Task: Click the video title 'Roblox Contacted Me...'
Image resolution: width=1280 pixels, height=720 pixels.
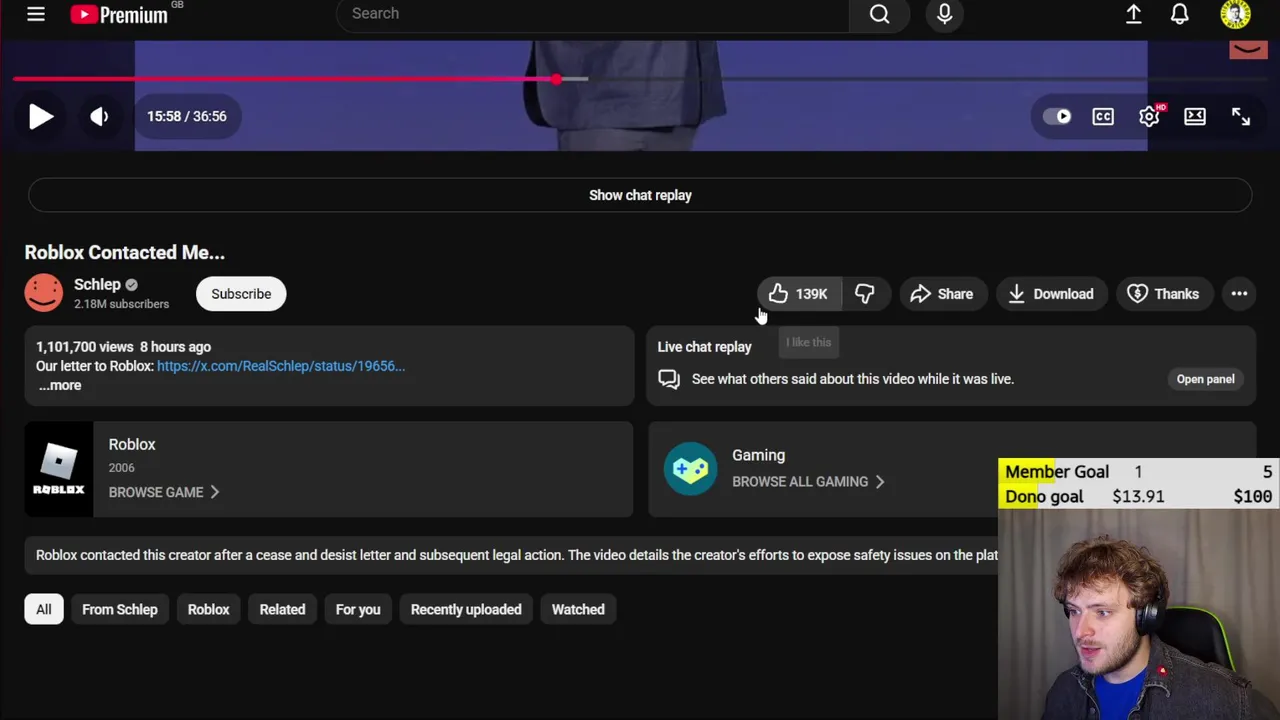Action: (125, 252)
